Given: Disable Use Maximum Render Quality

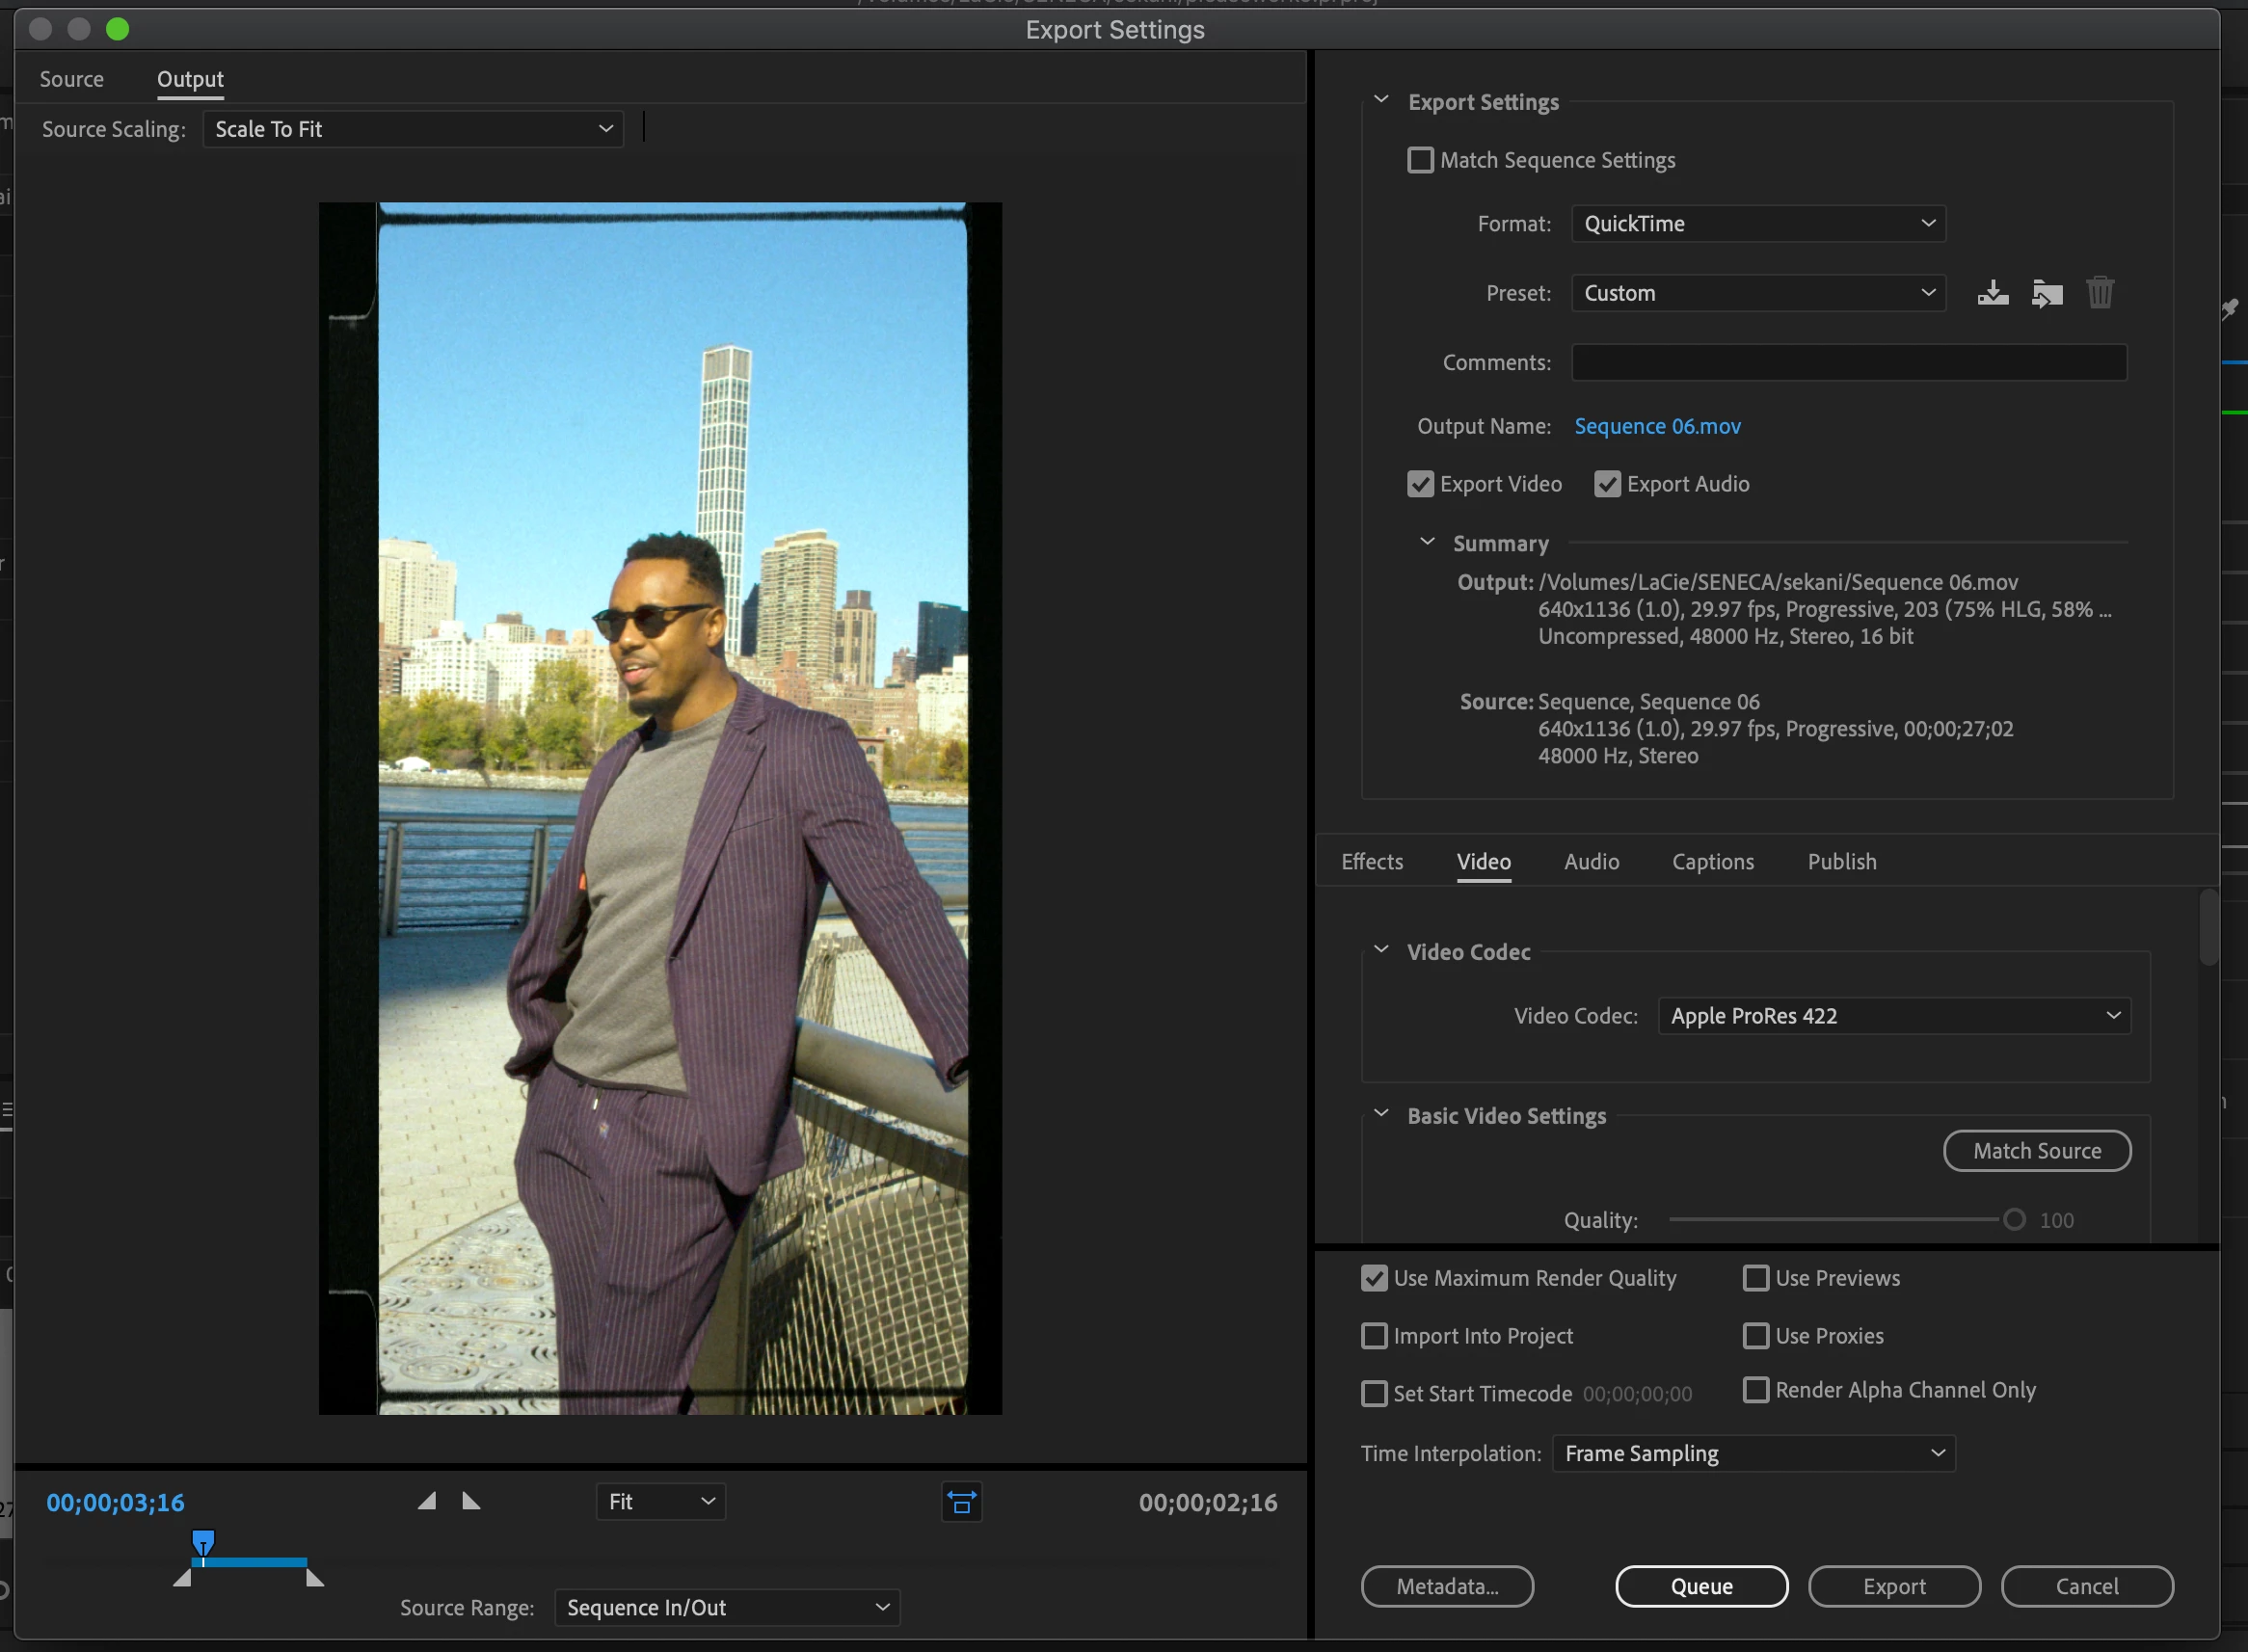Looking at the screenshot, I should pyautogui.click(x=1374, y=1278).
